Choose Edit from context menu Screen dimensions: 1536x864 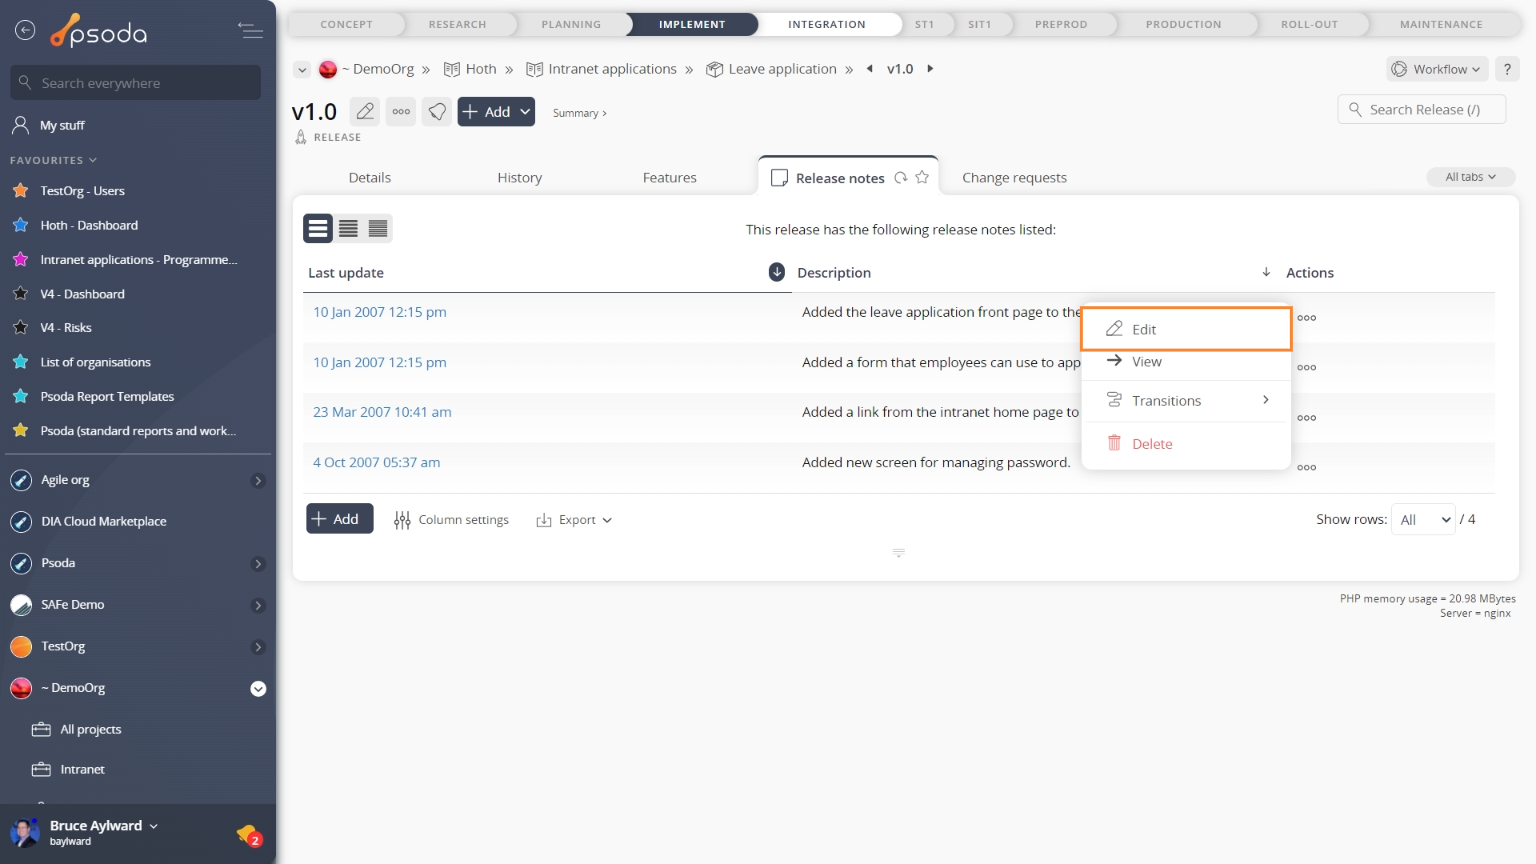1186,329
